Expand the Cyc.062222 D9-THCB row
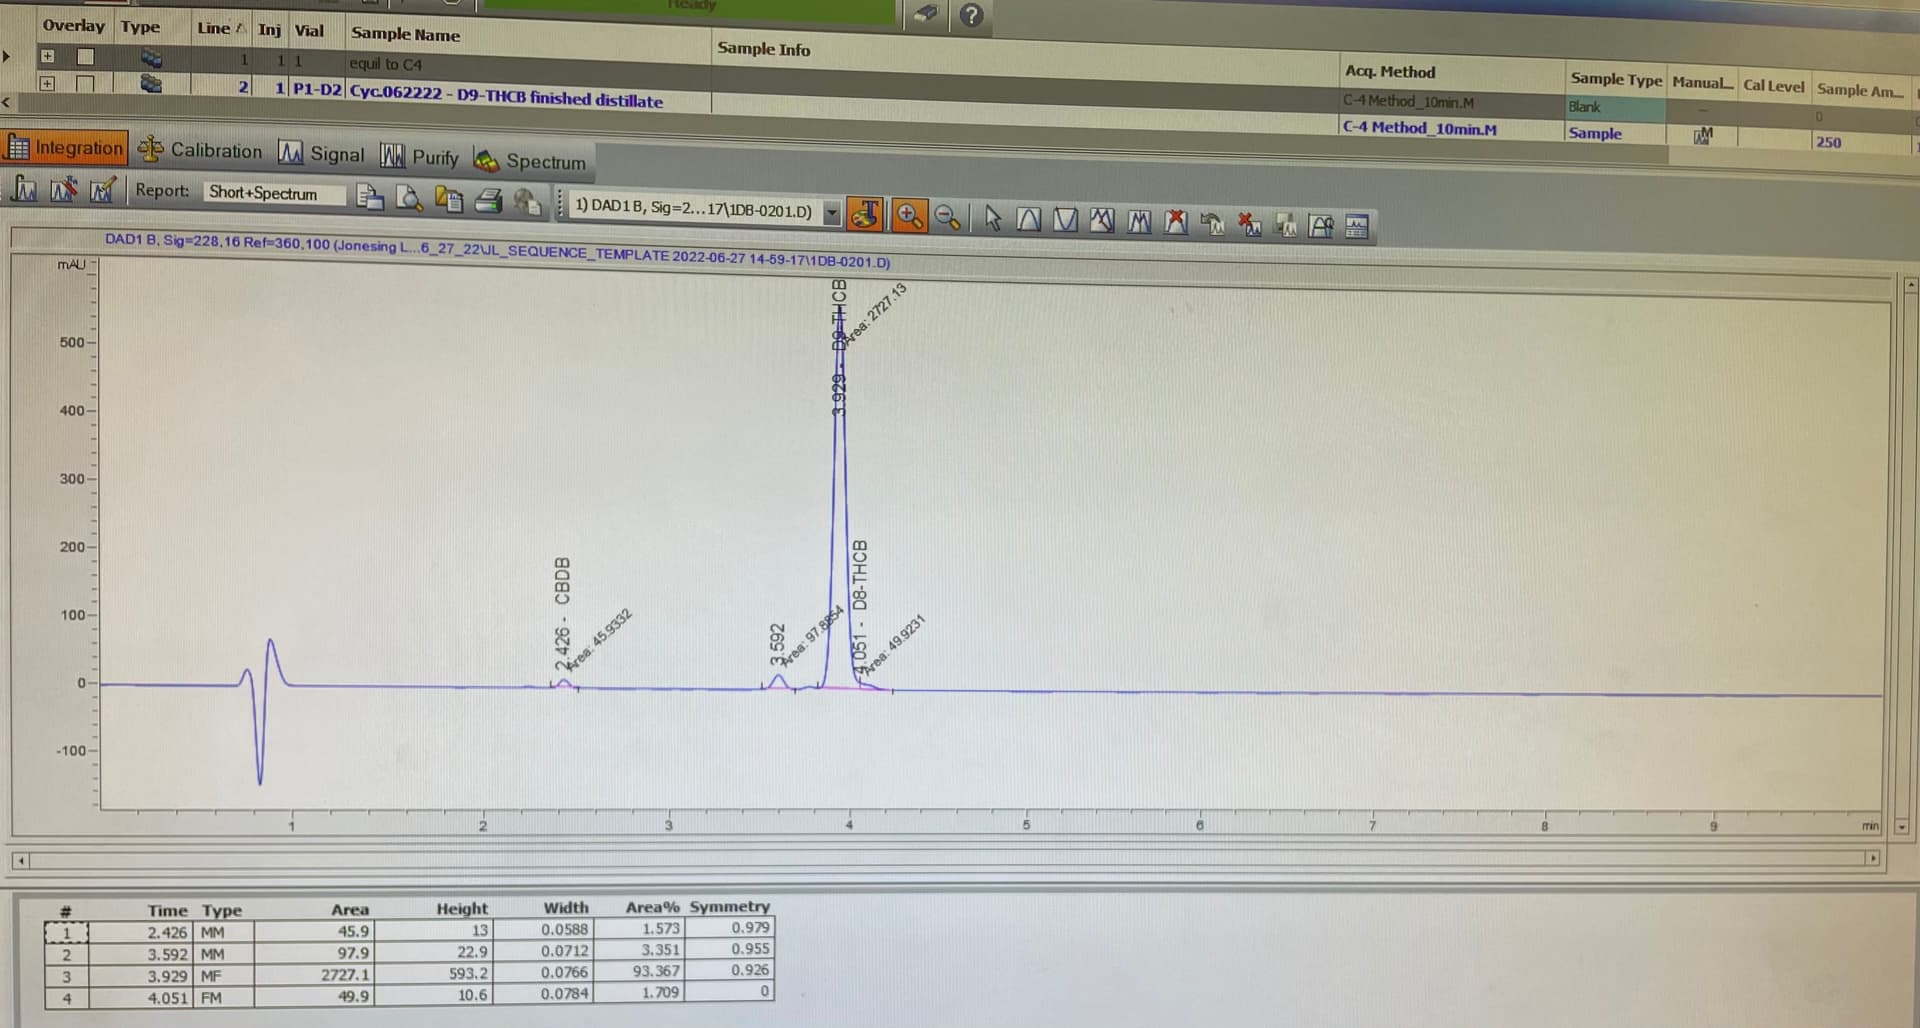Image resolution: width=1920 pixels, height=1028 pixels. tap(47, 83)
